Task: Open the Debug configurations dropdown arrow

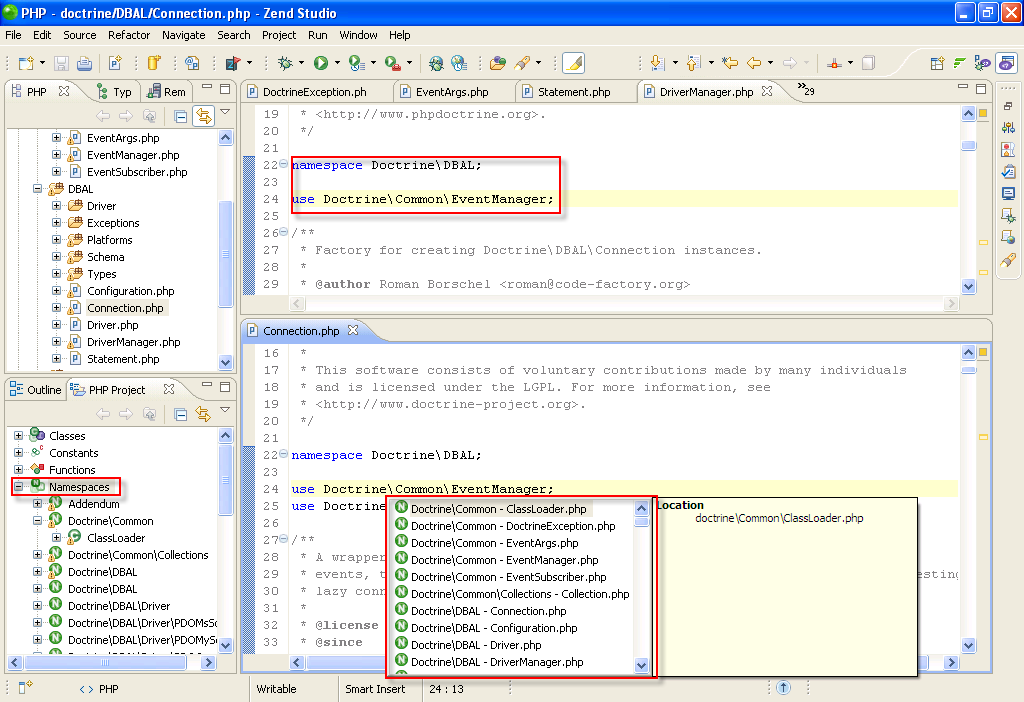Action: coord(301,63)
